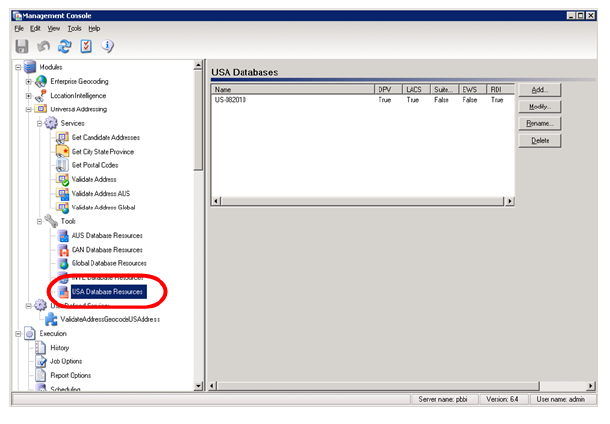
Task: Click the Global Database Resources icon
Action: point(63,263)
